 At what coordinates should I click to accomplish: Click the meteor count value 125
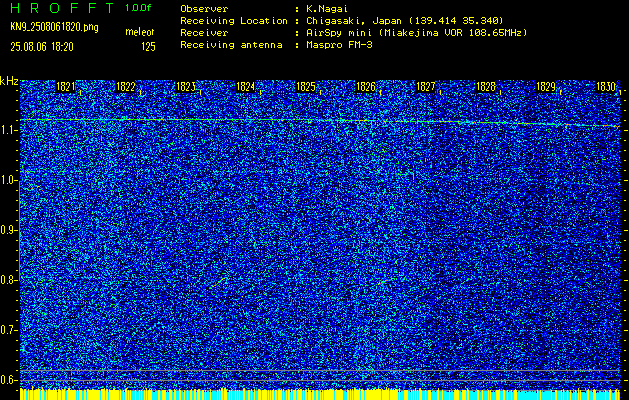click(148, 47)
